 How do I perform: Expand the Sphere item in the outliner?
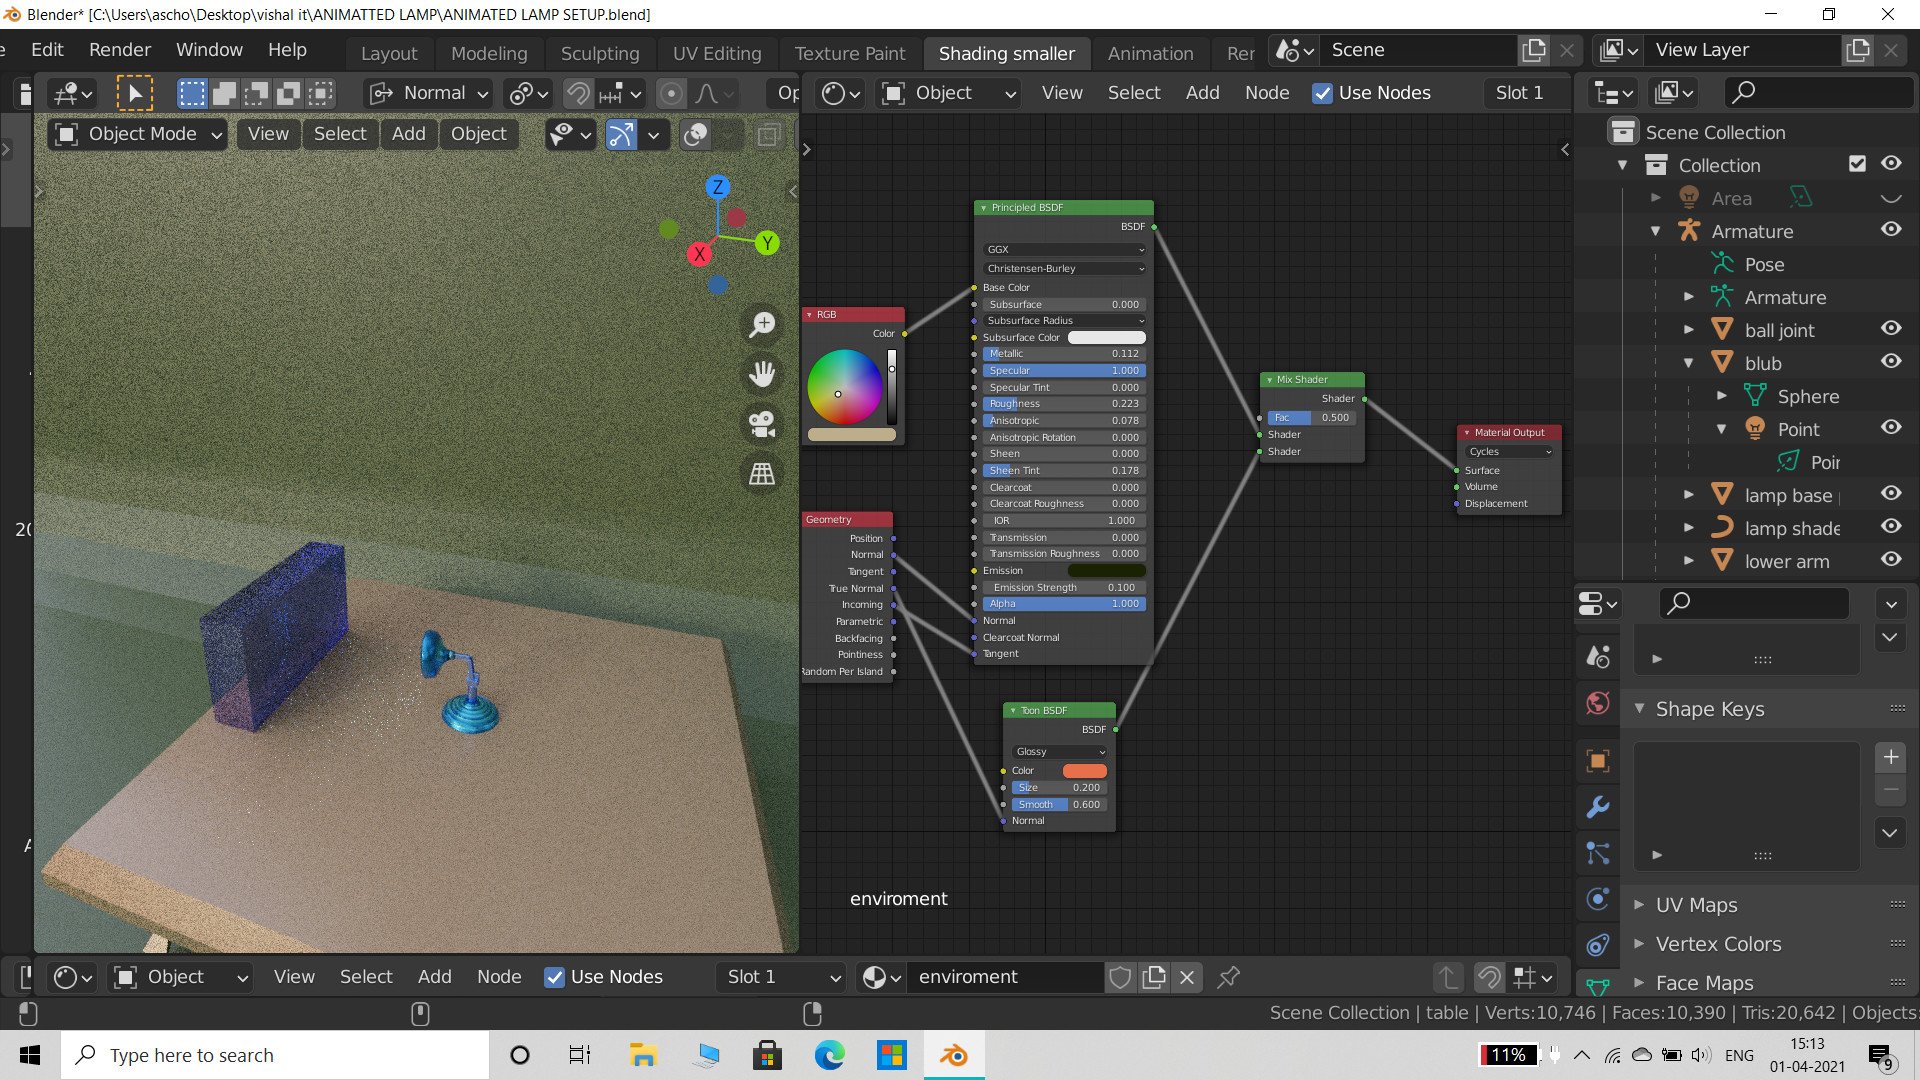1722,396
